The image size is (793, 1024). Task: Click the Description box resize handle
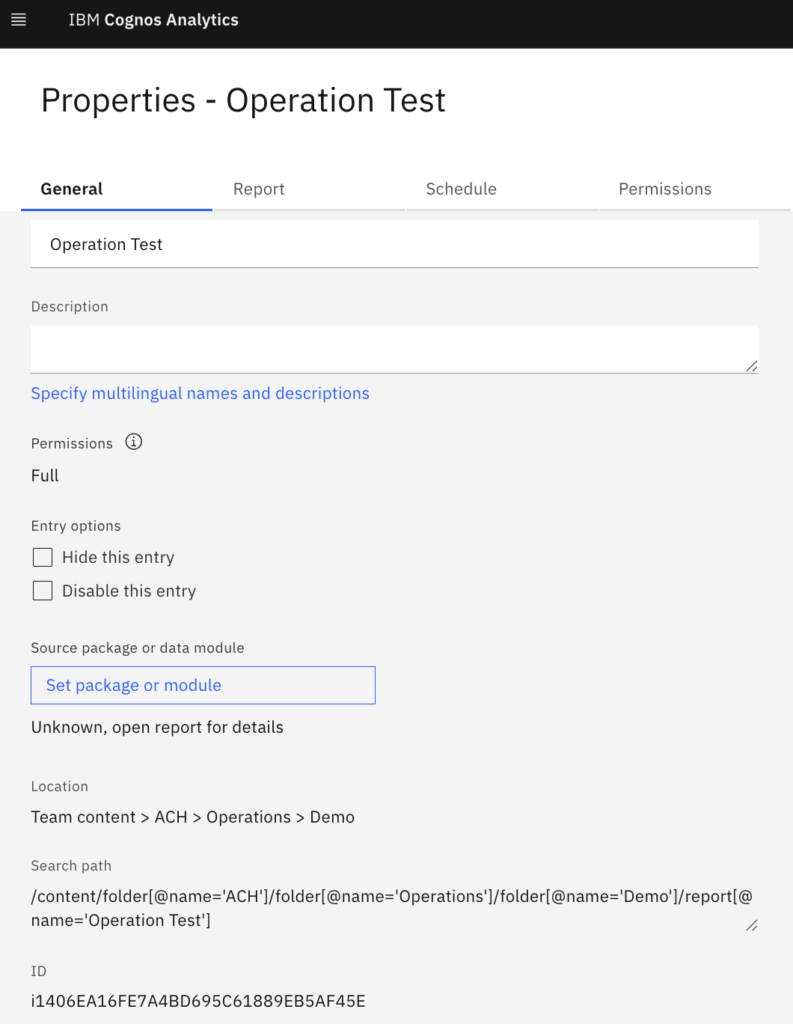pos(751,366)
